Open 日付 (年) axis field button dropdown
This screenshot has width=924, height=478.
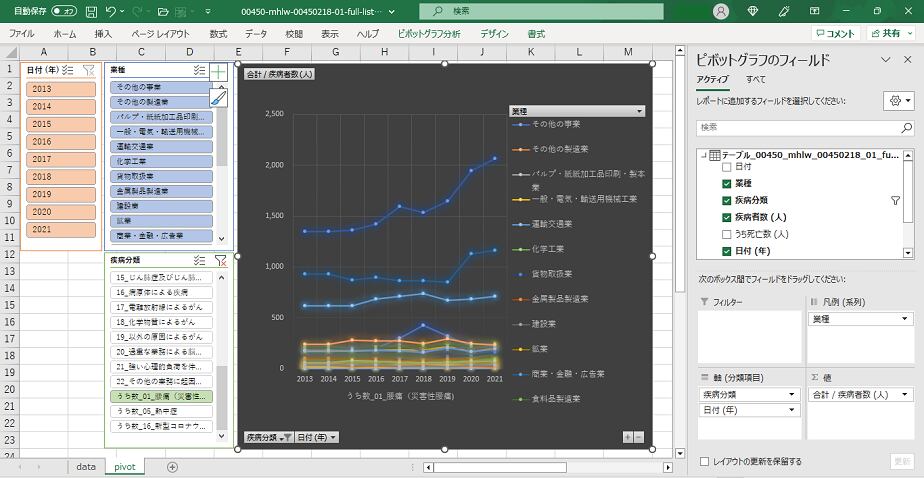[331, 437]
